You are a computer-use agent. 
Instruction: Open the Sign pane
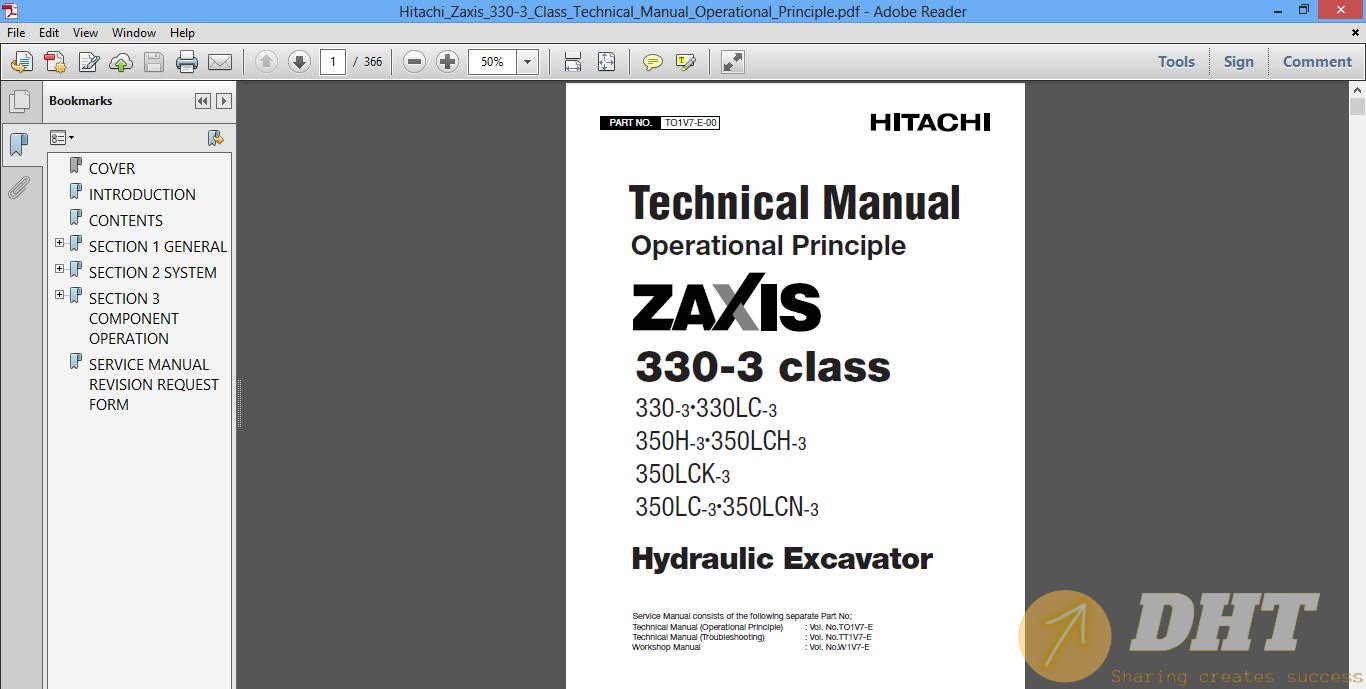pos(1238,62)
